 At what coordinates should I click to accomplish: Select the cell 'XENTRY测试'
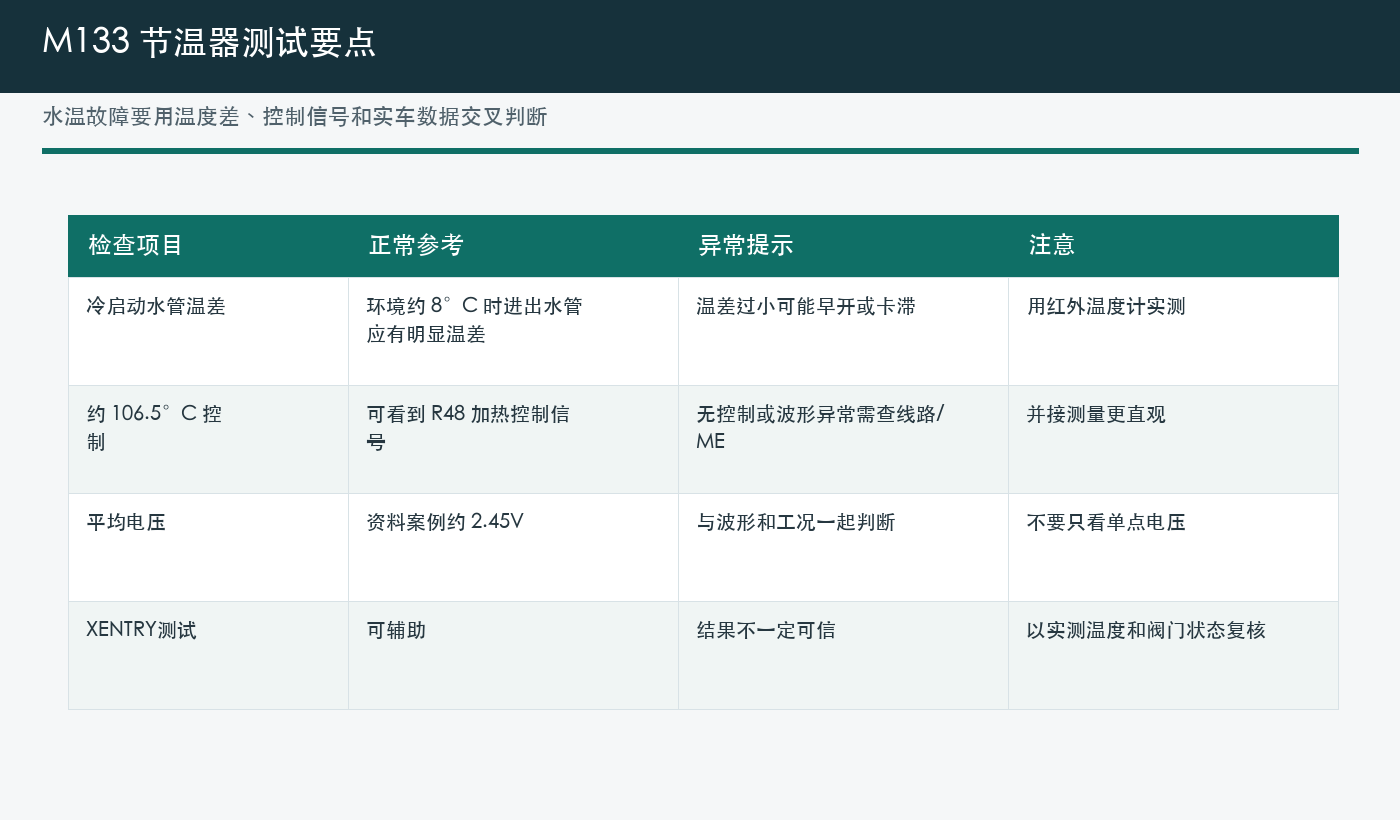(x=208, y=656)
